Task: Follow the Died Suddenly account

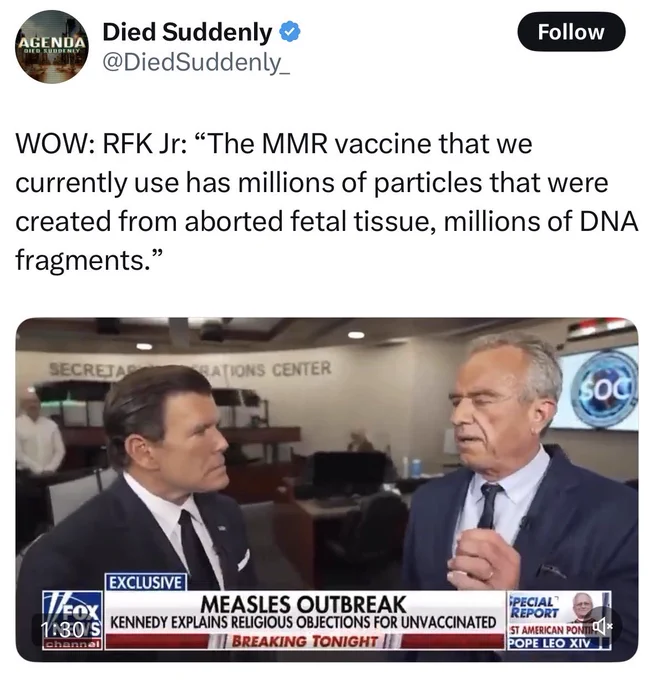Action: click(571, 32)
